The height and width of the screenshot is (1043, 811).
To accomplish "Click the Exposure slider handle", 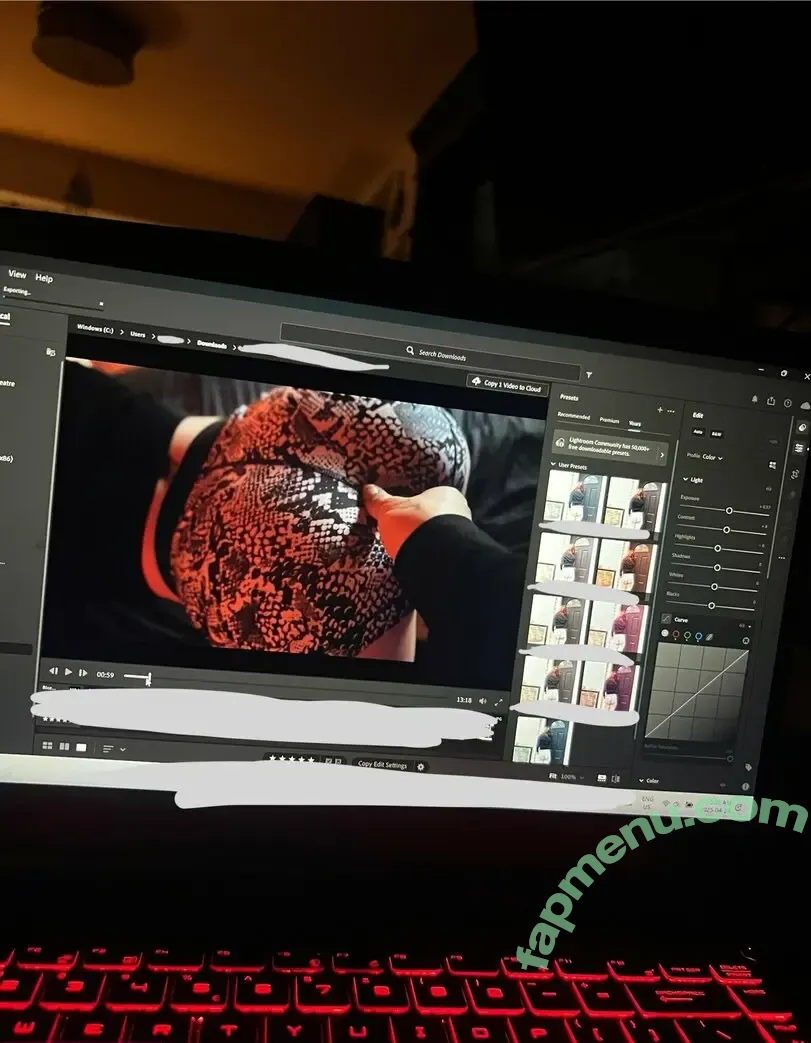I will (729, 510).
